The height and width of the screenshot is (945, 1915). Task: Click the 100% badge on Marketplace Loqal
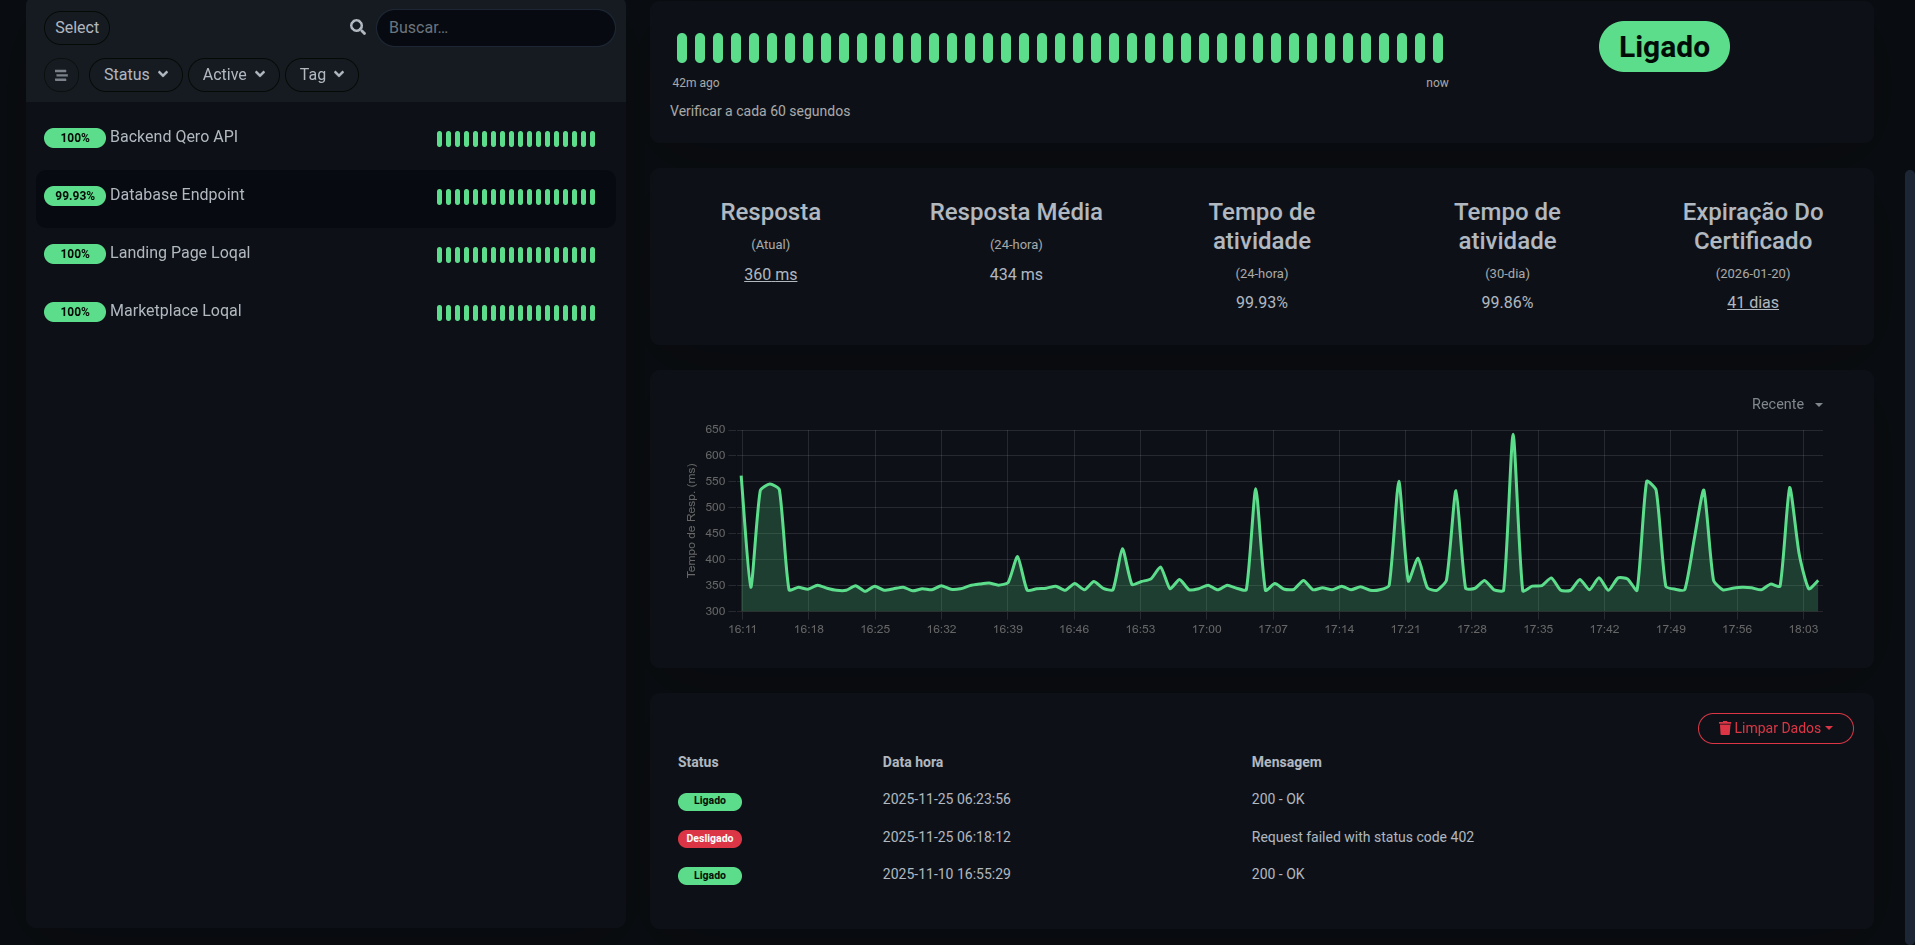point(75,312)
